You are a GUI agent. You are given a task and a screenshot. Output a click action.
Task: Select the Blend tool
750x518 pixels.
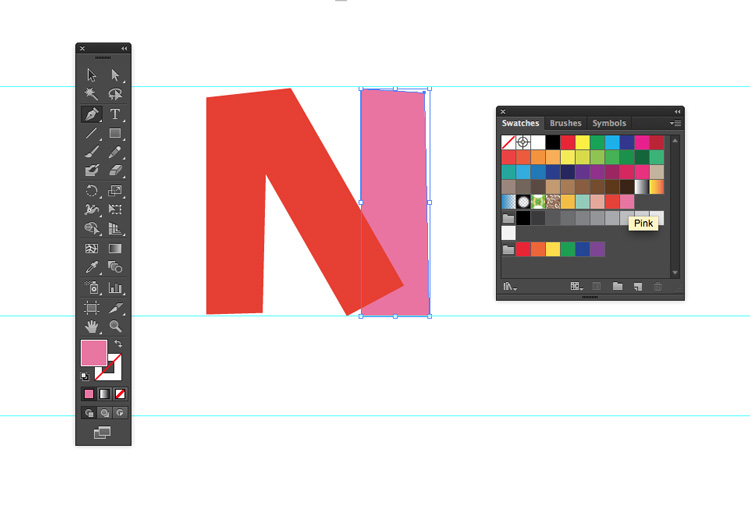tap(115, 267)
